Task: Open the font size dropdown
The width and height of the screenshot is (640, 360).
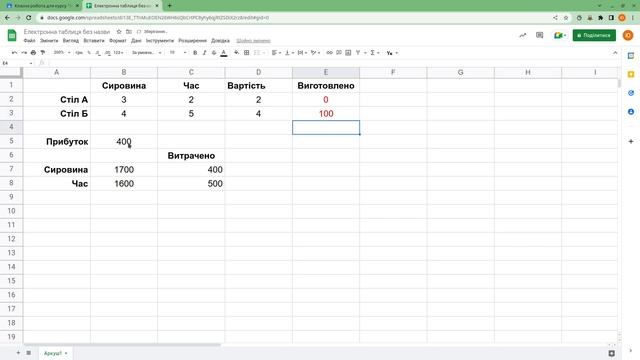Action: click(178, 53)
